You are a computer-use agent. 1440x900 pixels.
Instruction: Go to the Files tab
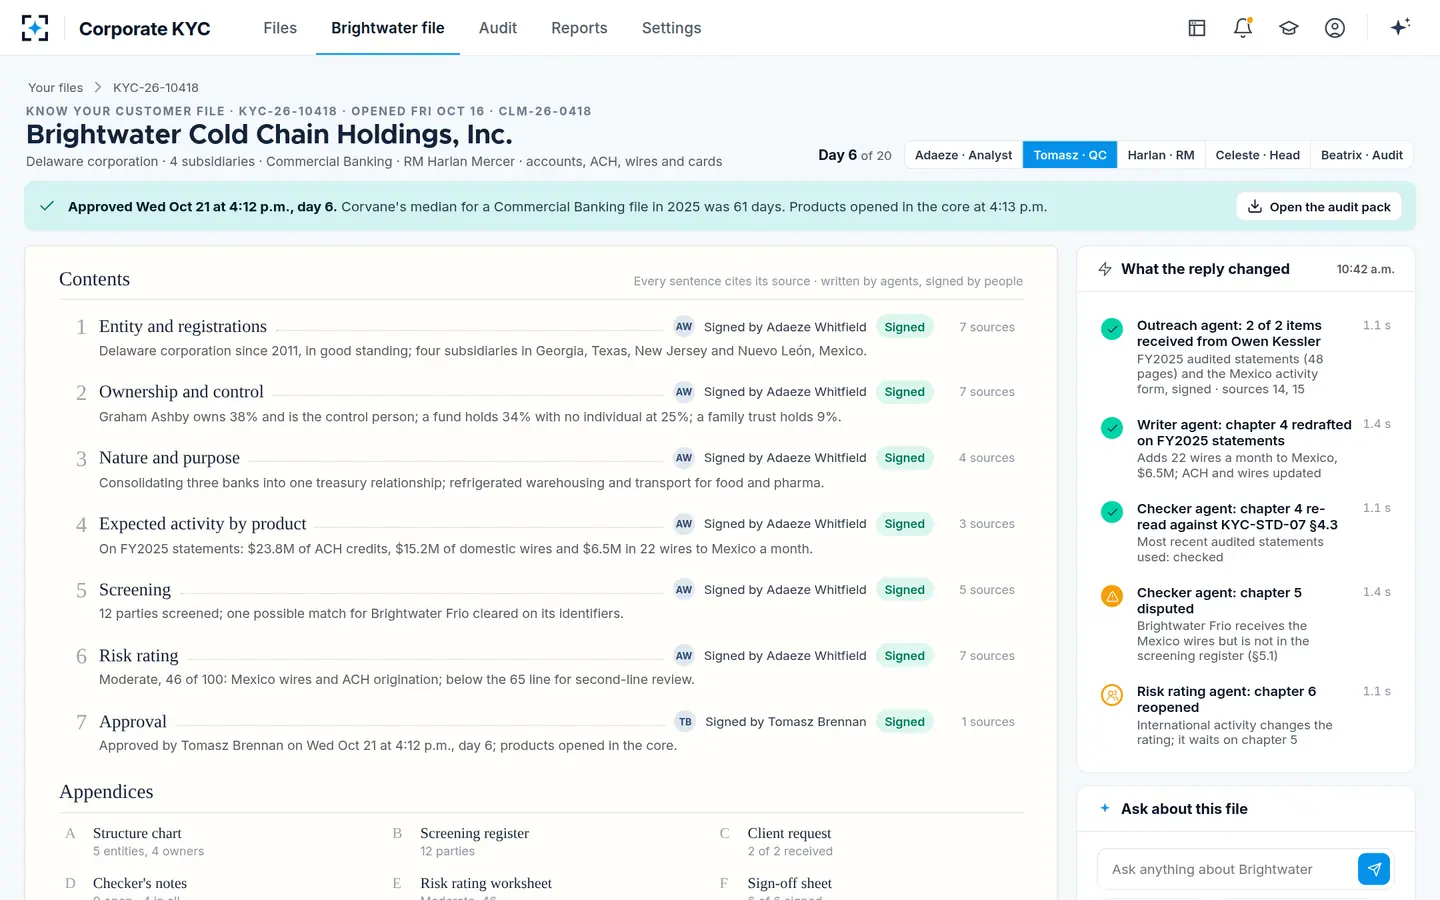point(280,28)
